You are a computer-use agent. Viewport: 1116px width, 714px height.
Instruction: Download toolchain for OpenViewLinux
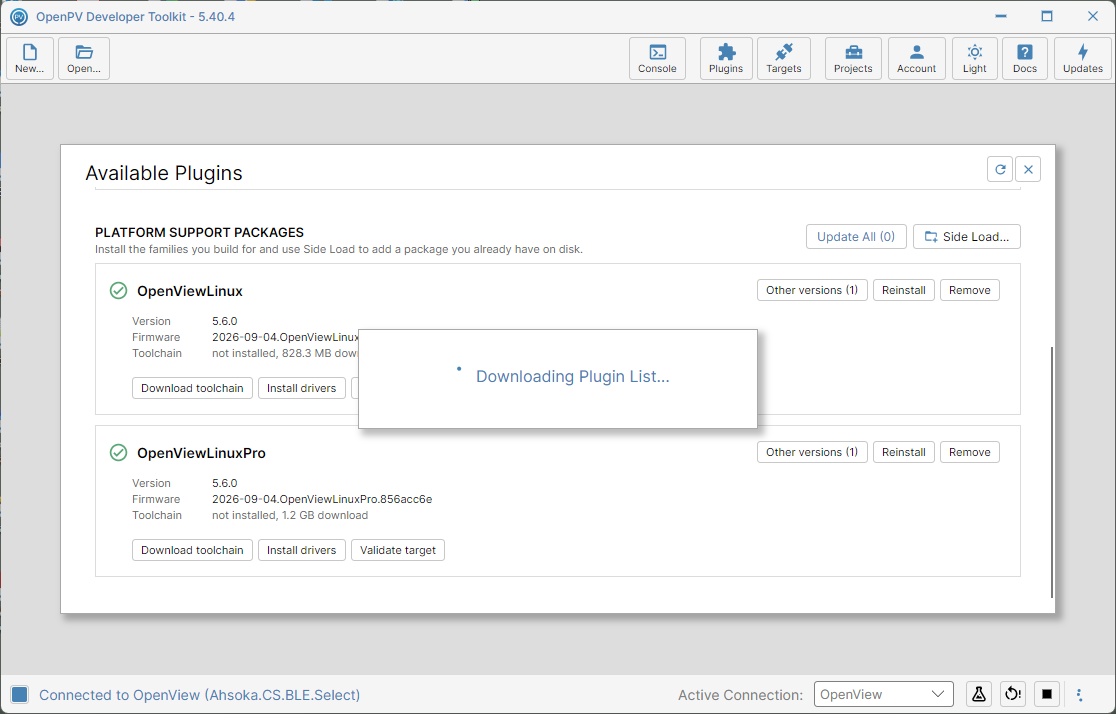[x=192, y=388]
